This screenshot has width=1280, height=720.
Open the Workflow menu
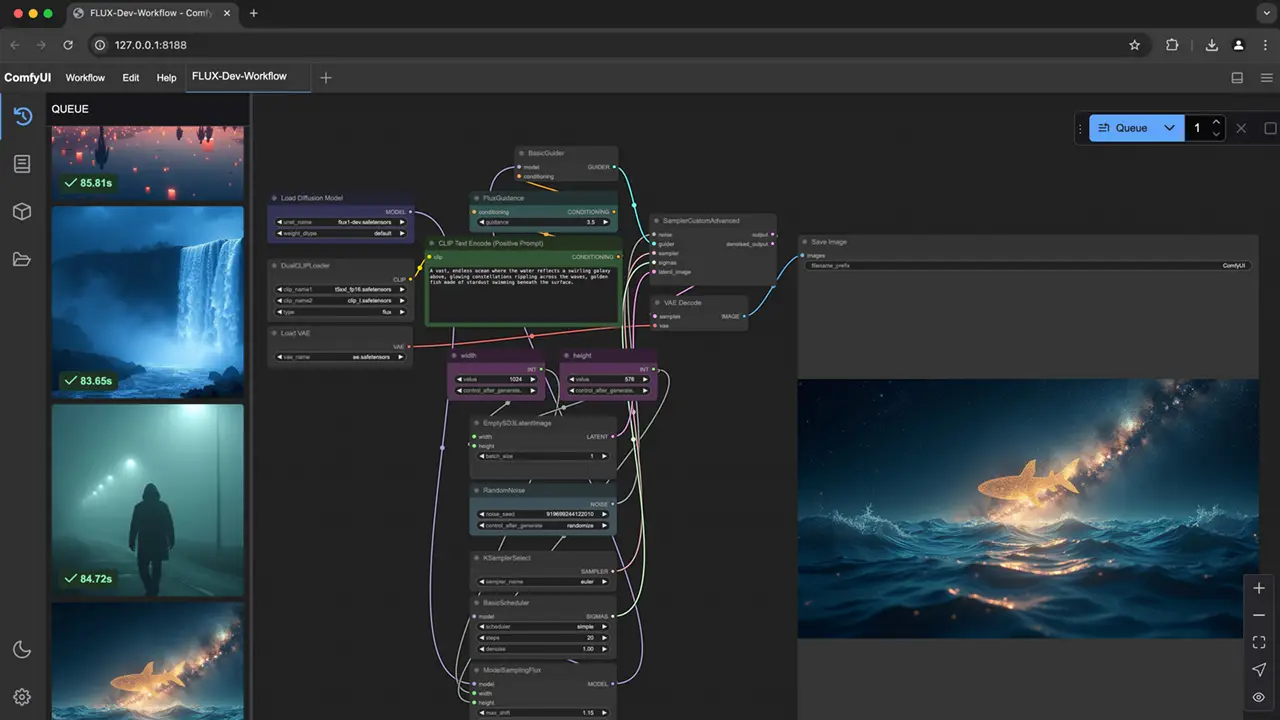coord(85,77)
